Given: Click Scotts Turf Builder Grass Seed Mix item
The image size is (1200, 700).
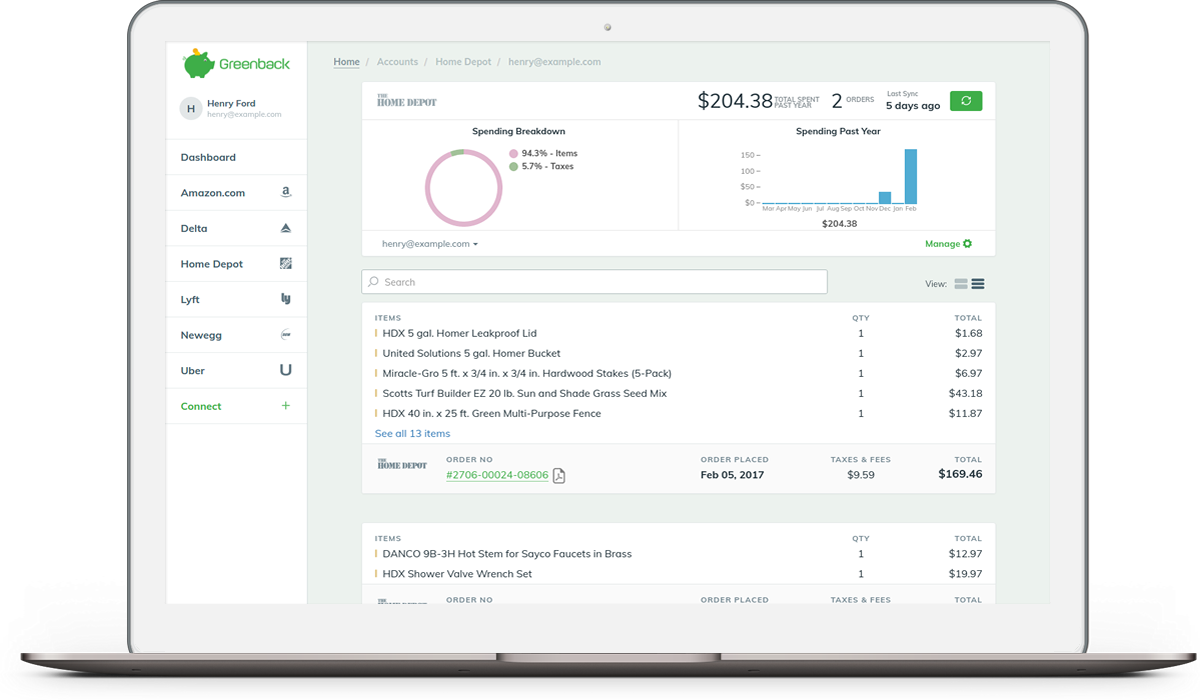Looking at the screenshot, I should [x=525, y=393].
